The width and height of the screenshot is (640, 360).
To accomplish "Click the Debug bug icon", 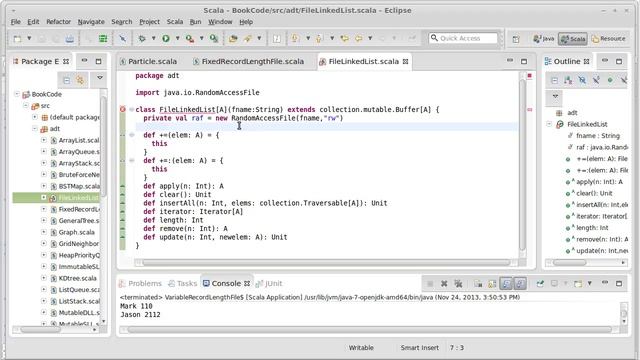I will (x=142, y=38).
